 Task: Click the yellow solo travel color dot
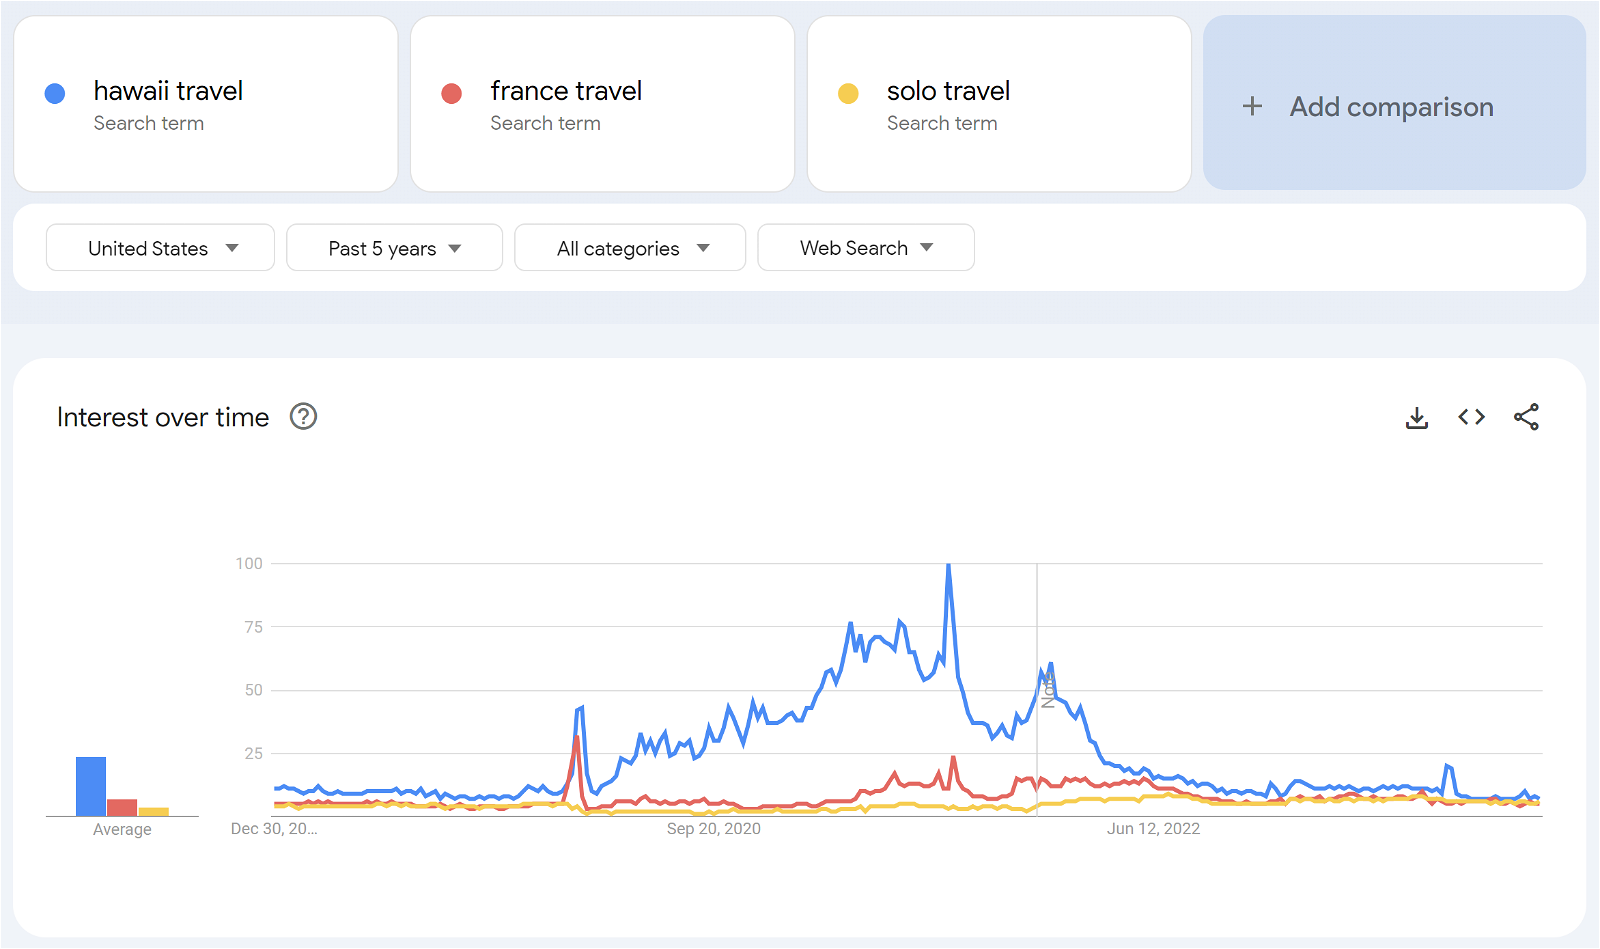(848, 94)
